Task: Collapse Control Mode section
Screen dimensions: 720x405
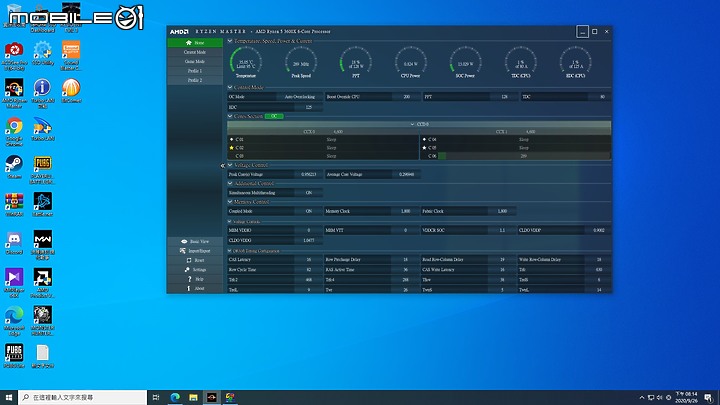Action: pos(230,87)
